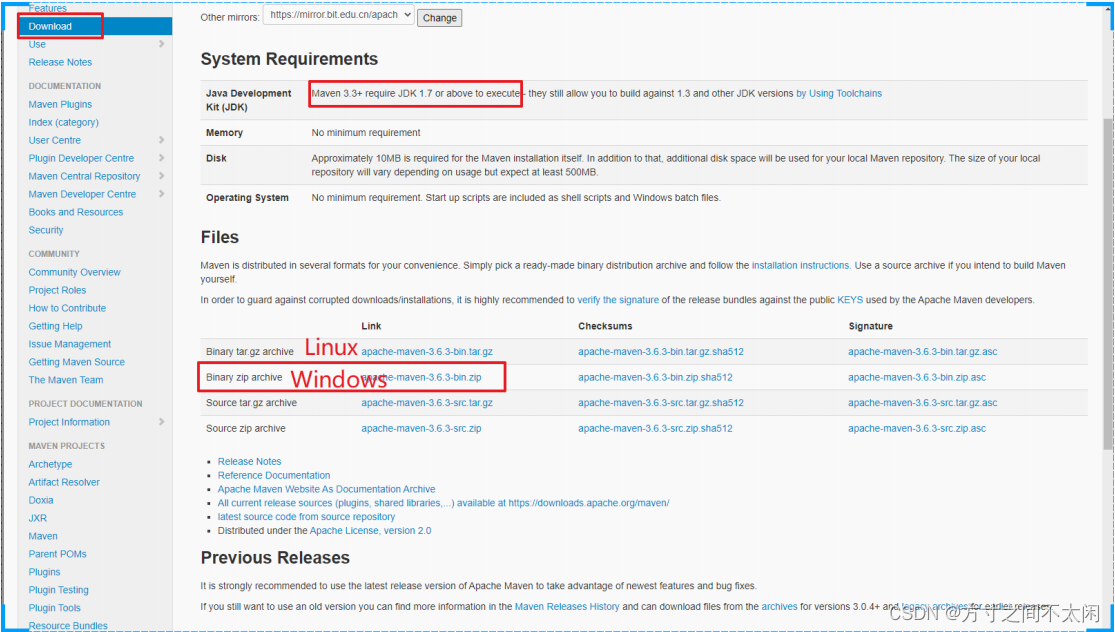
Task: Expand the Maven Developer Centre chevron
Action: pyautogui.click(x=161, y=193)
